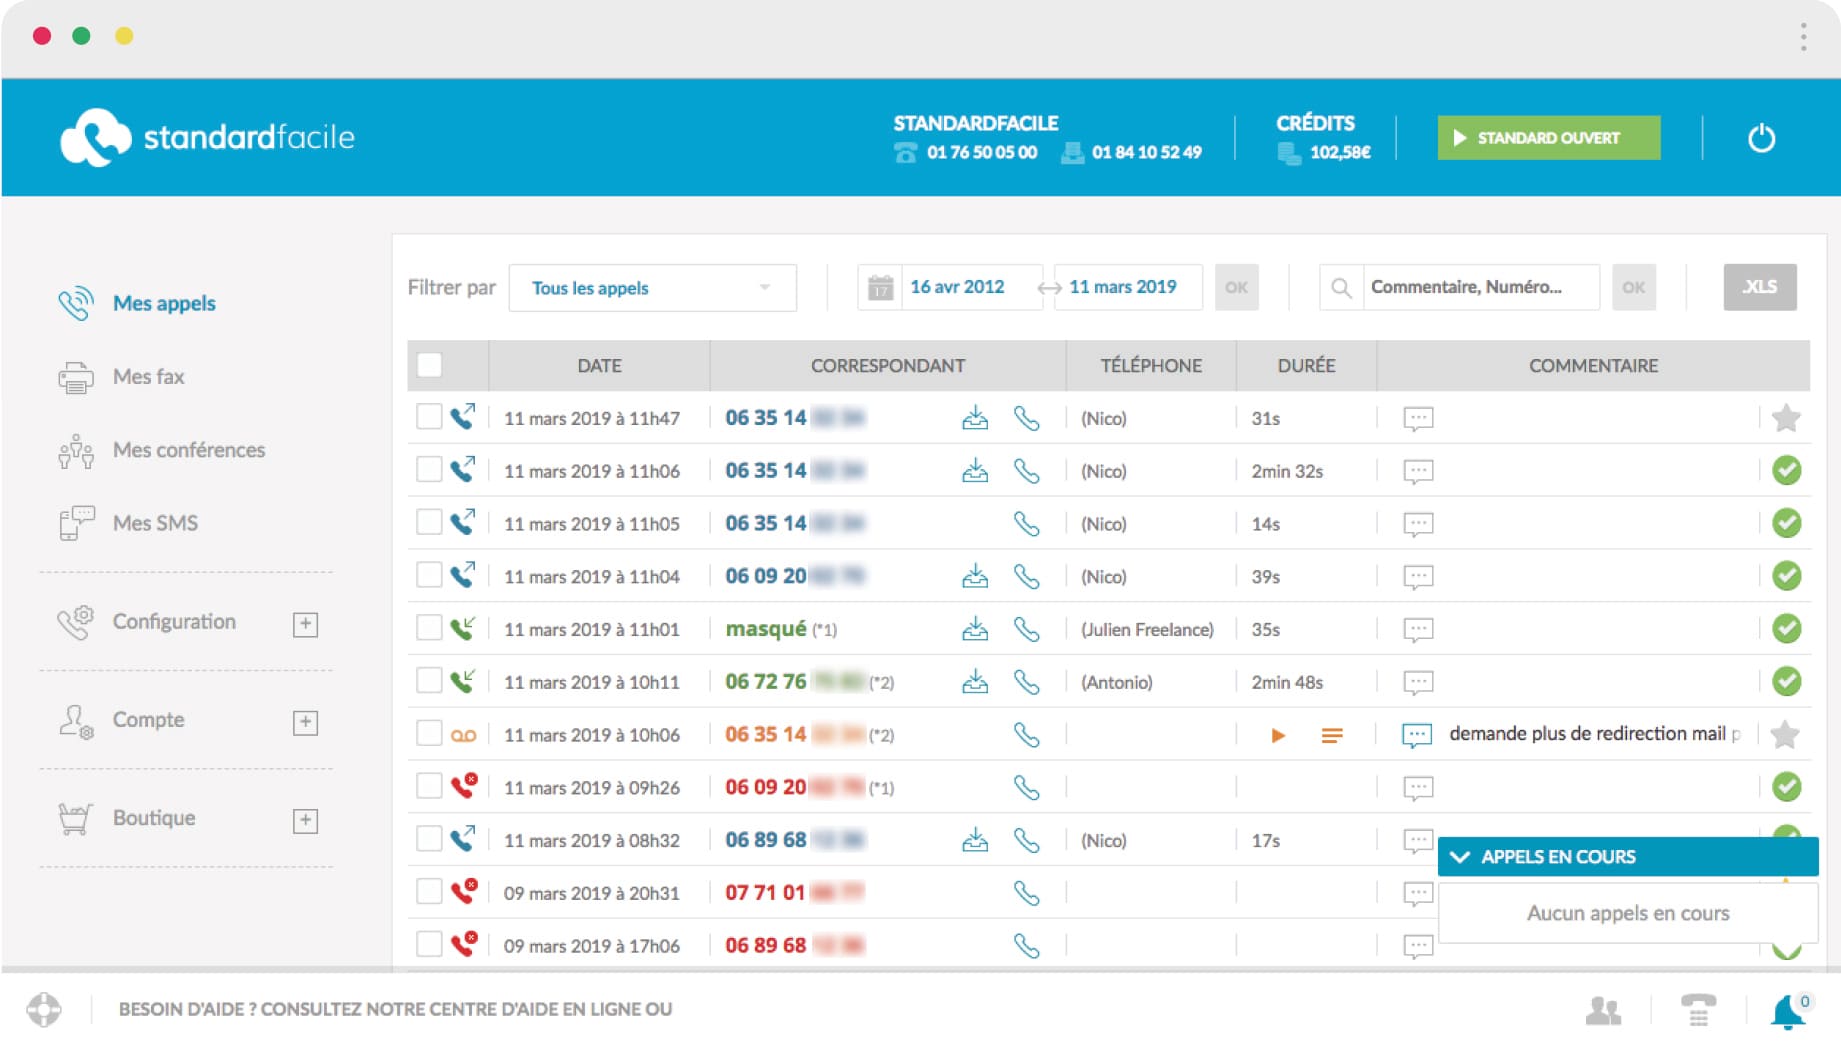Click the Standard Ouvert button
Viewport: 1841px width, 1045px height.
(x=1549, y=138)
